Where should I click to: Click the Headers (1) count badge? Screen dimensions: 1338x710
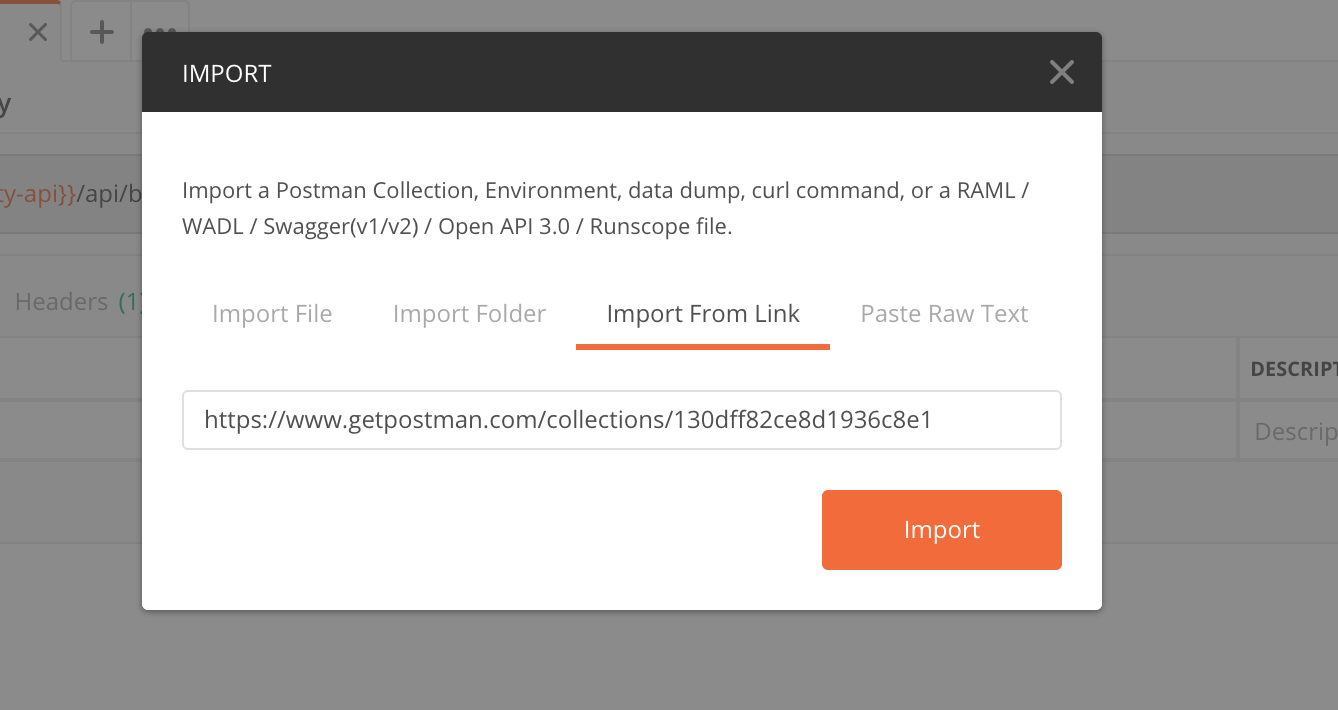[130, 301]
